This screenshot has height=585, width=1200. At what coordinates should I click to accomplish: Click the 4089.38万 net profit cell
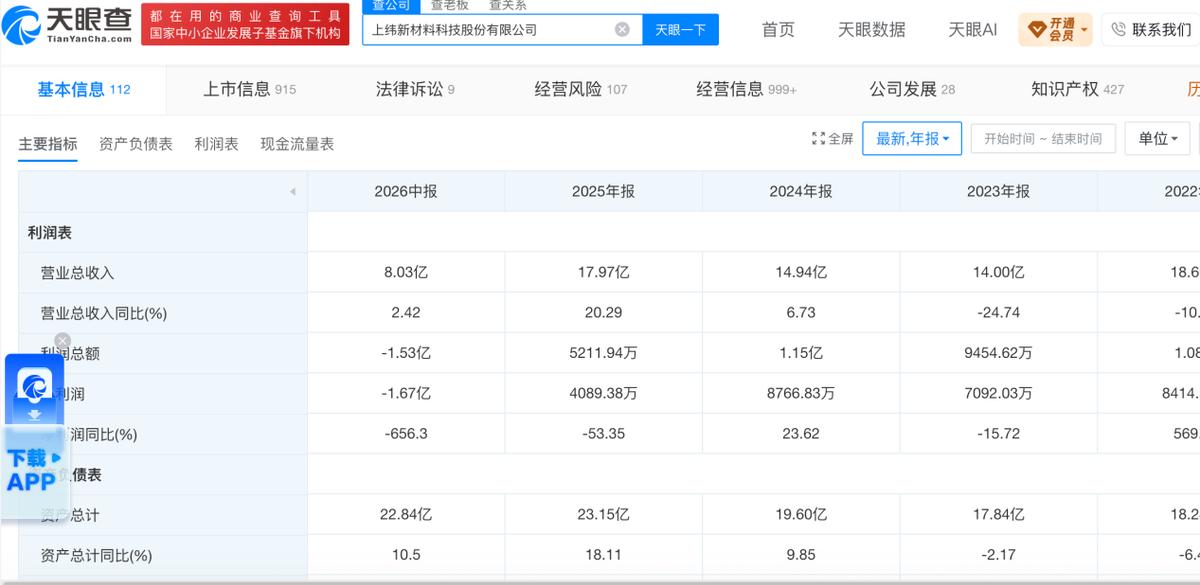click(603, 394)
